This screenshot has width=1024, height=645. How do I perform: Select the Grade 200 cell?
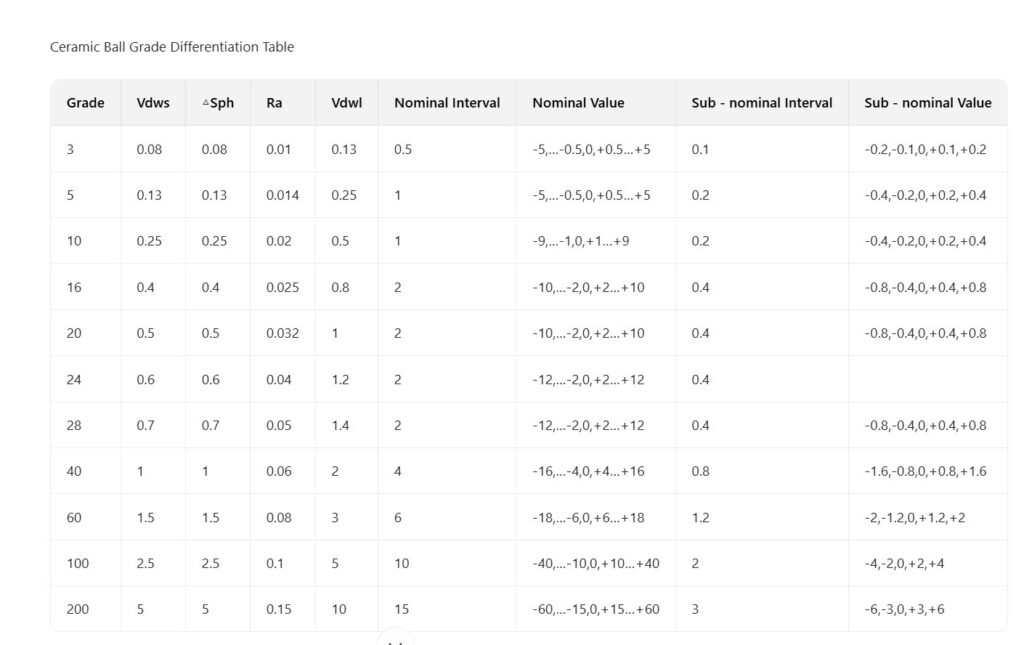(x=77, y=609)
